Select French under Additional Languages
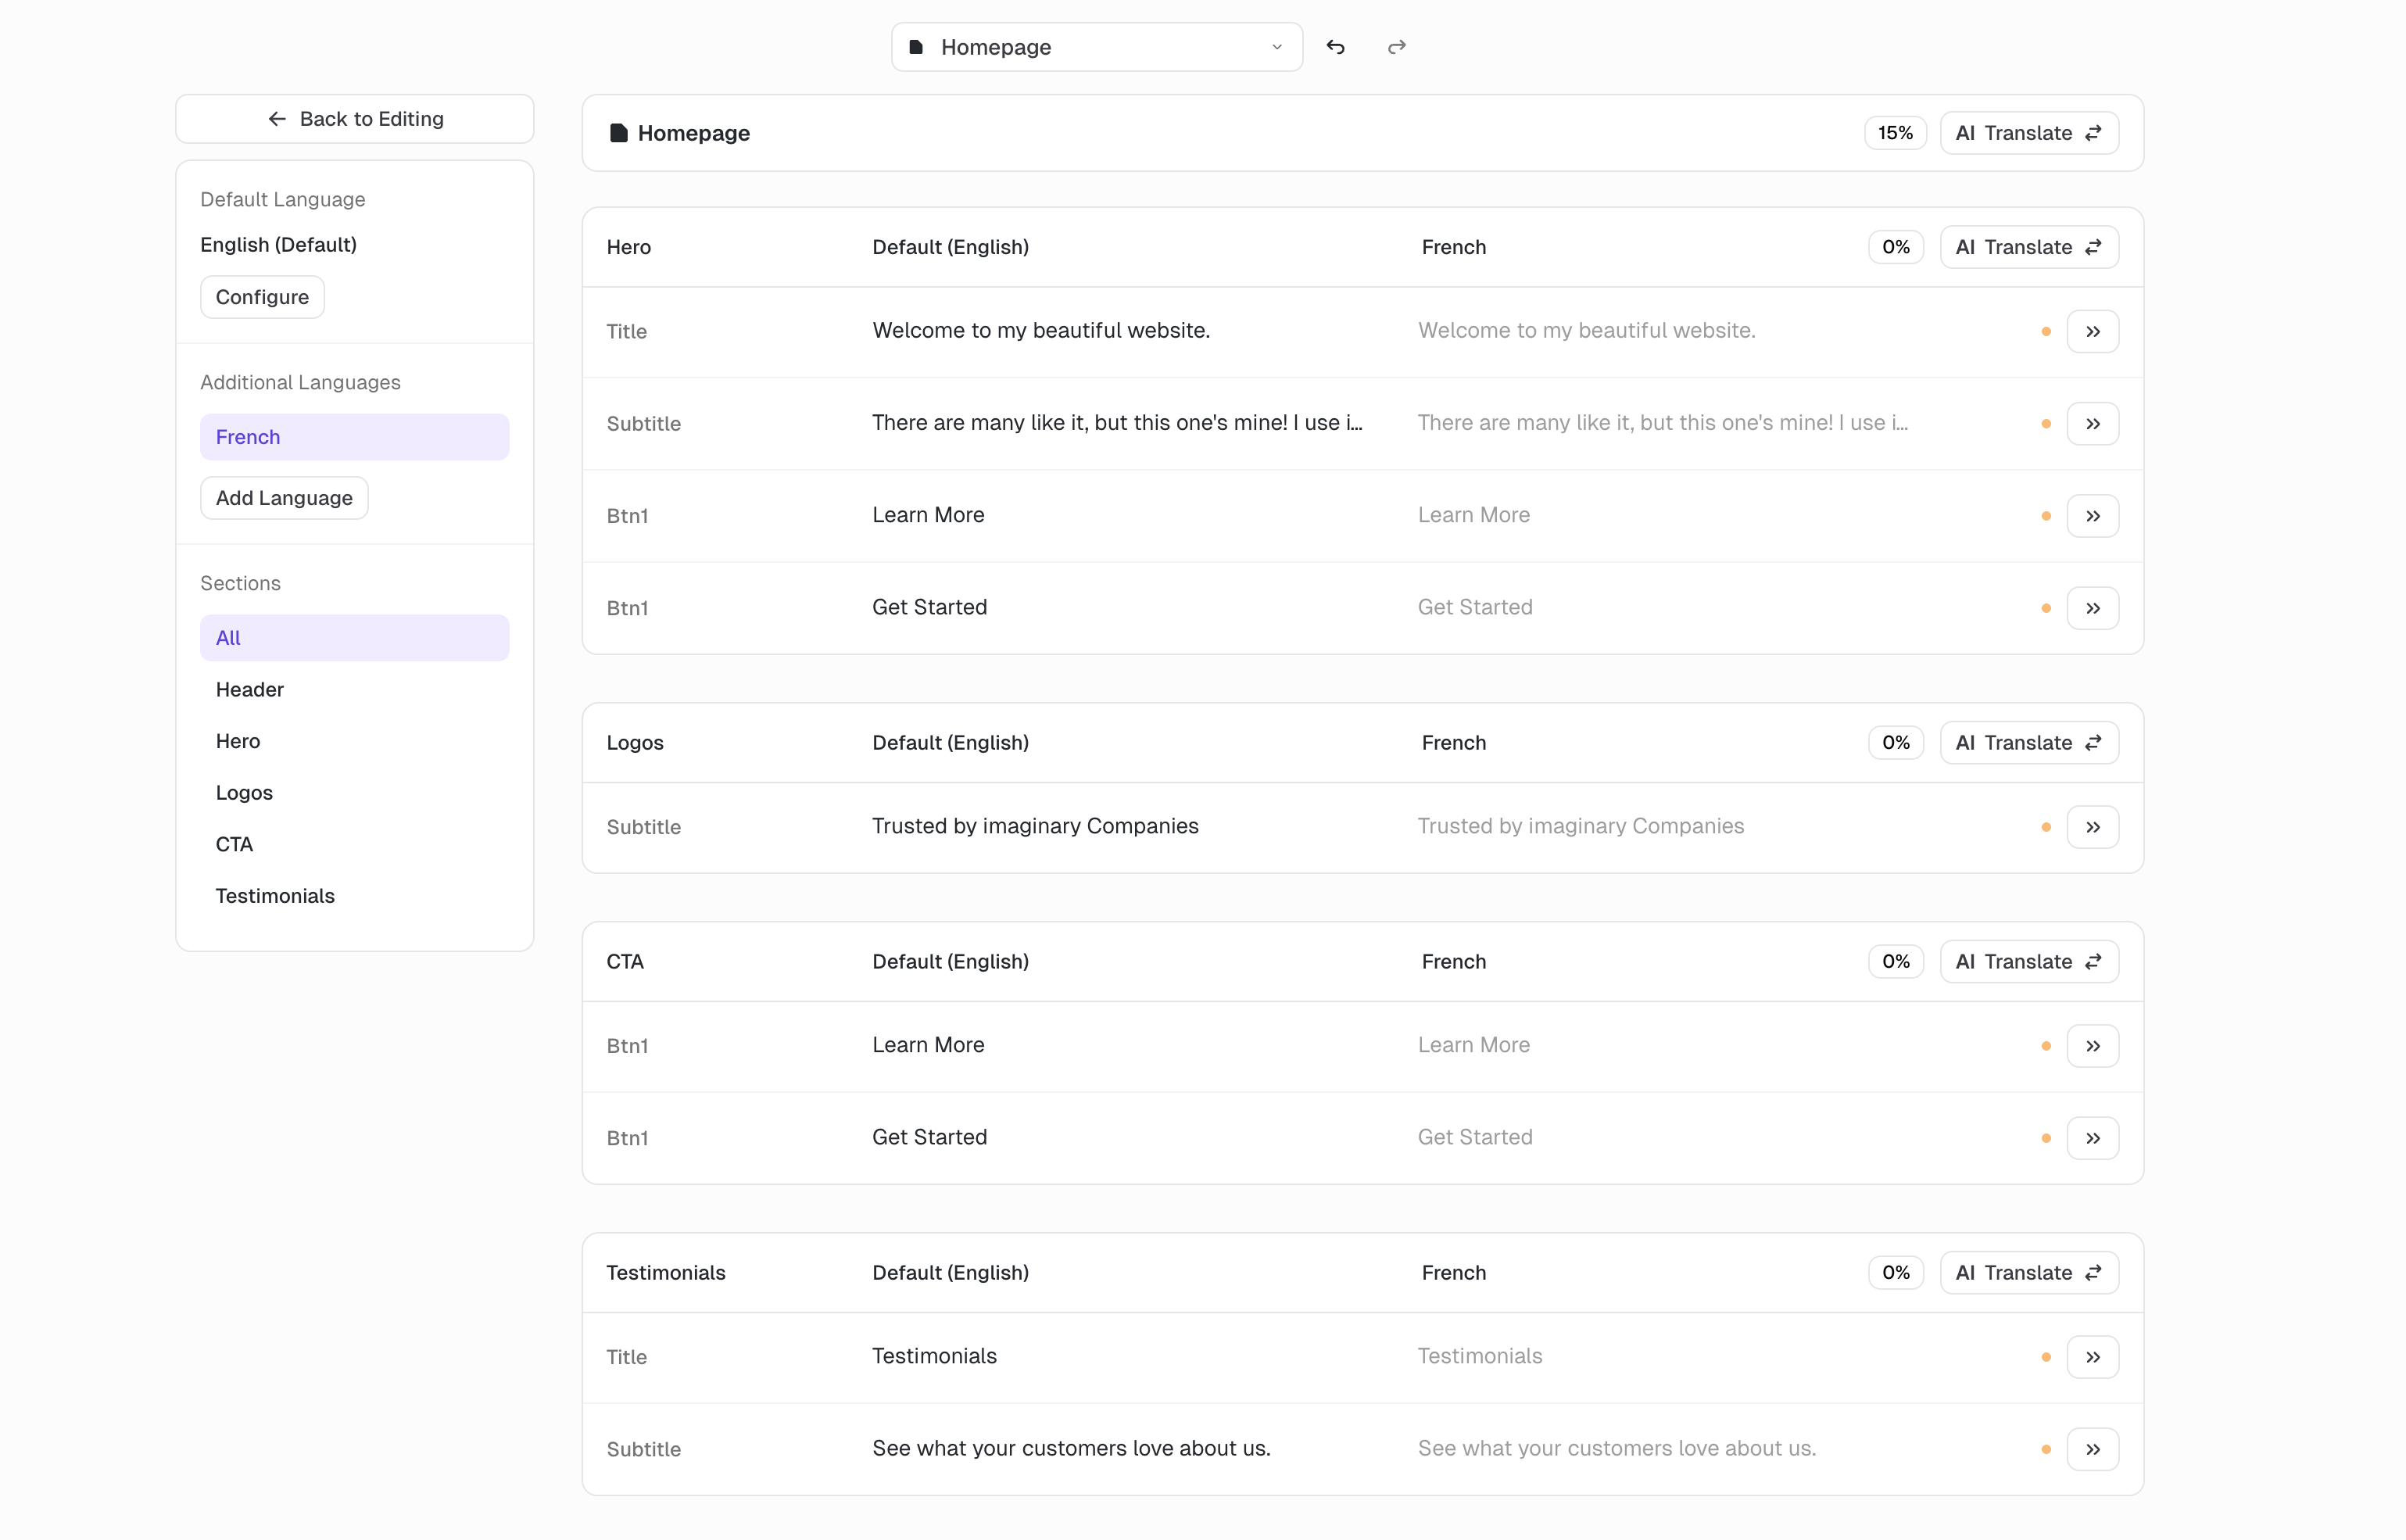This screenshot has width=2406, height=1540. 354,437
